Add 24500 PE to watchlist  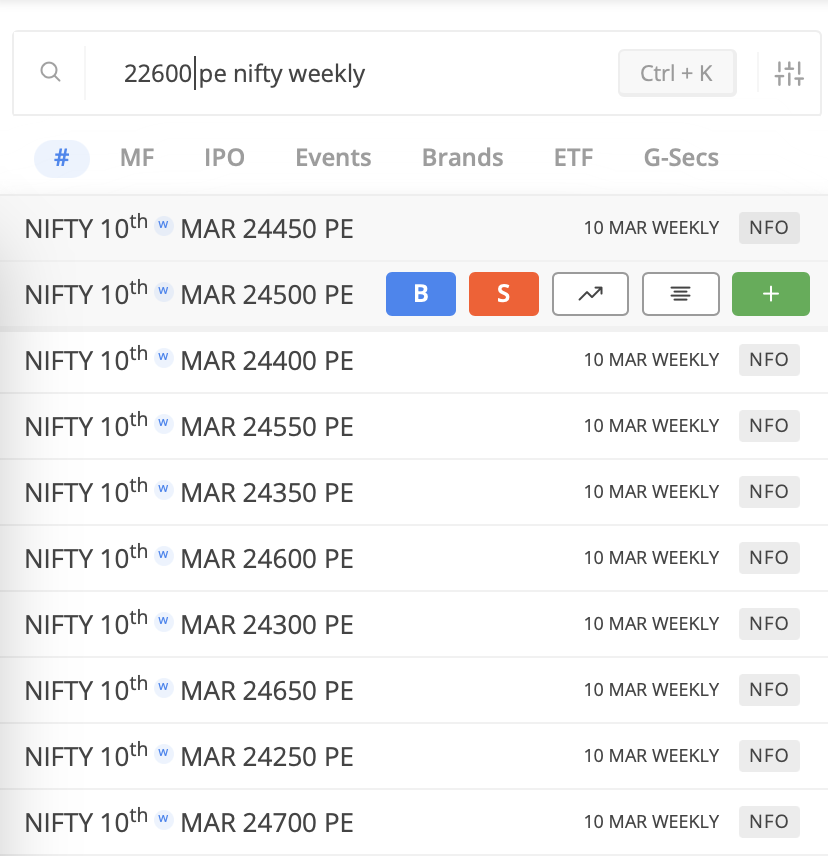point(770,294)
